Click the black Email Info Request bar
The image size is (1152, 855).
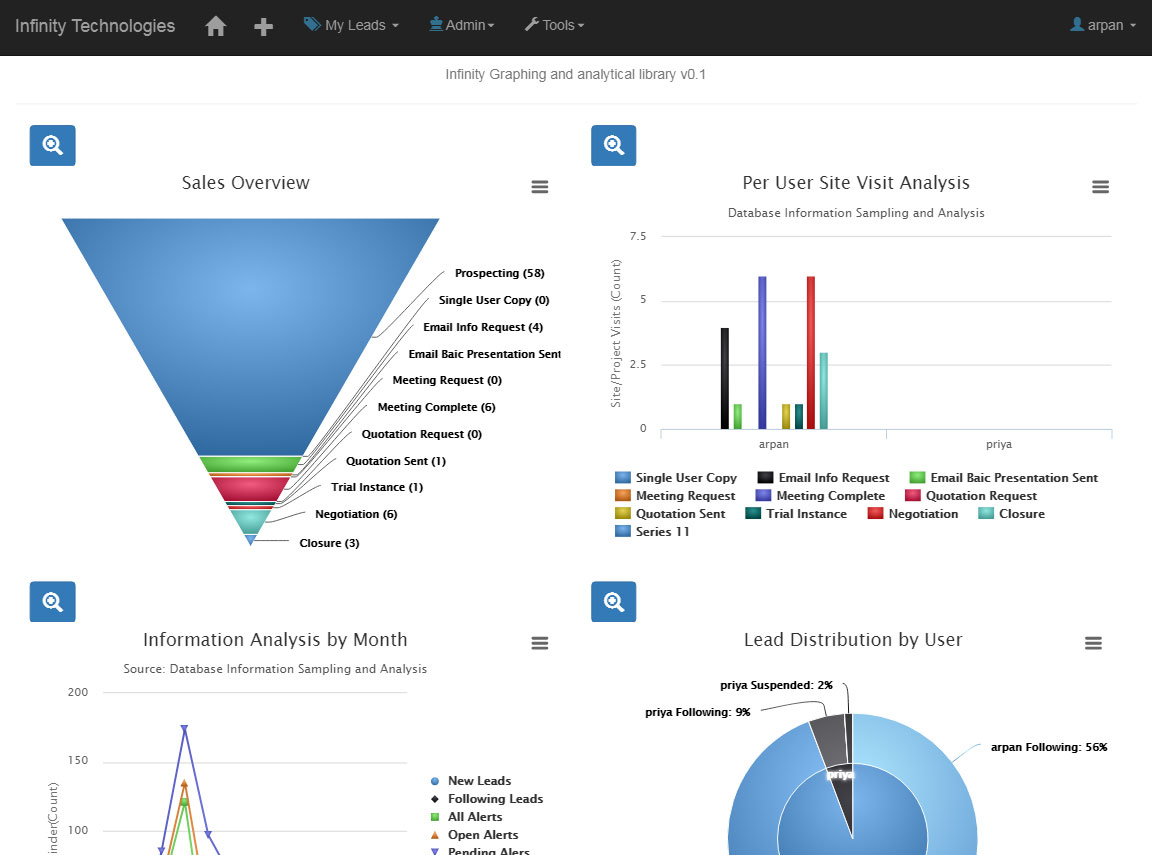(724, 378)
